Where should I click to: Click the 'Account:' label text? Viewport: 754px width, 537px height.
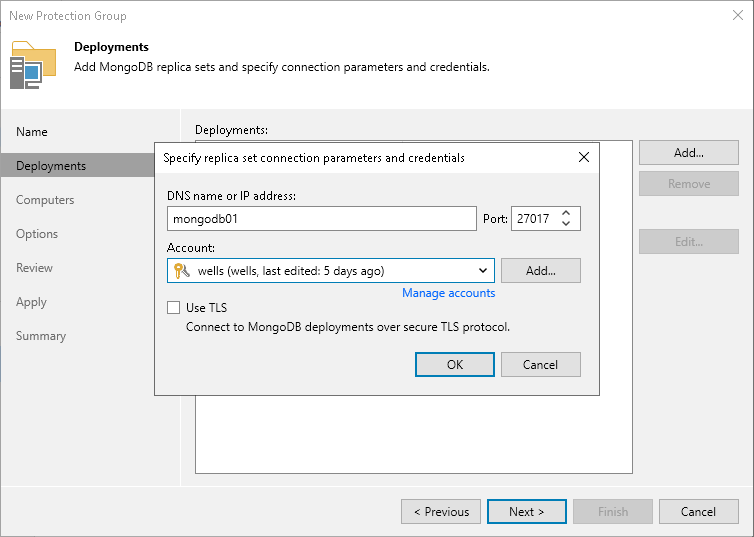tap(190, 248)
